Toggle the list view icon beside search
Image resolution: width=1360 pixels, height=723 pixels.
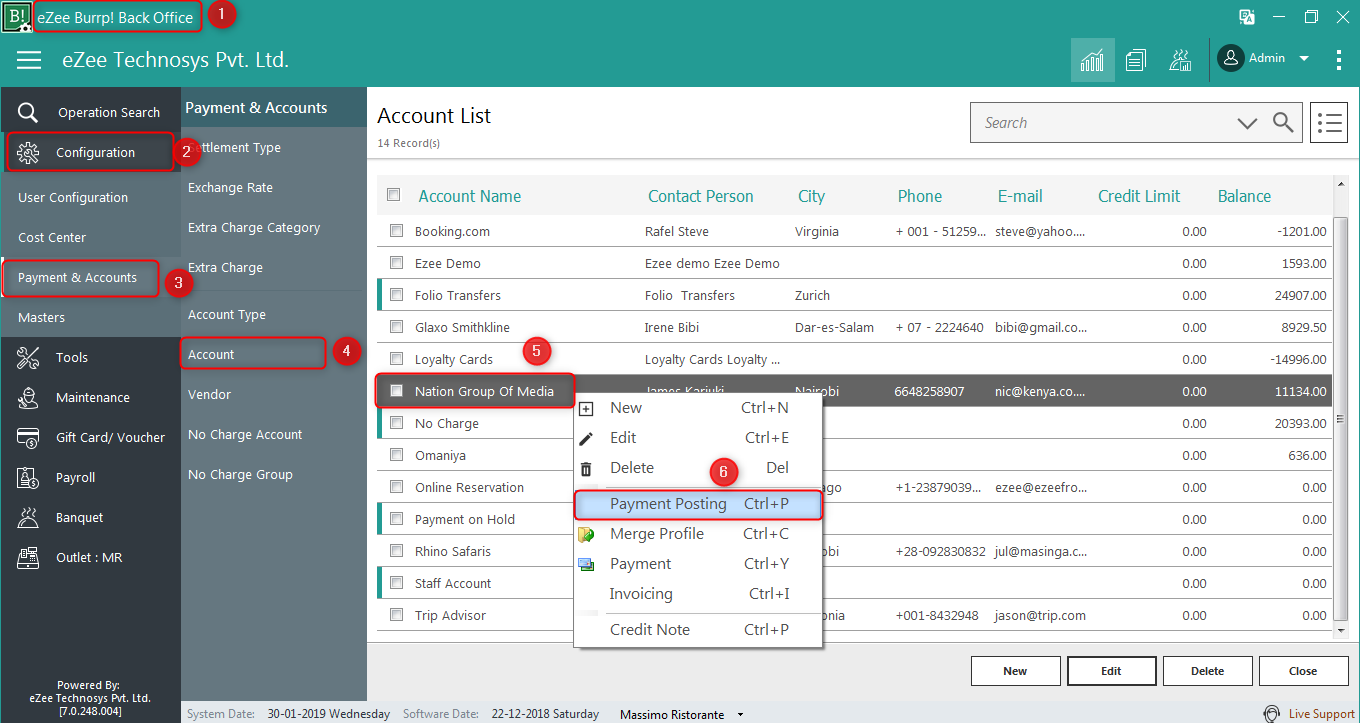click(1329, 122)
